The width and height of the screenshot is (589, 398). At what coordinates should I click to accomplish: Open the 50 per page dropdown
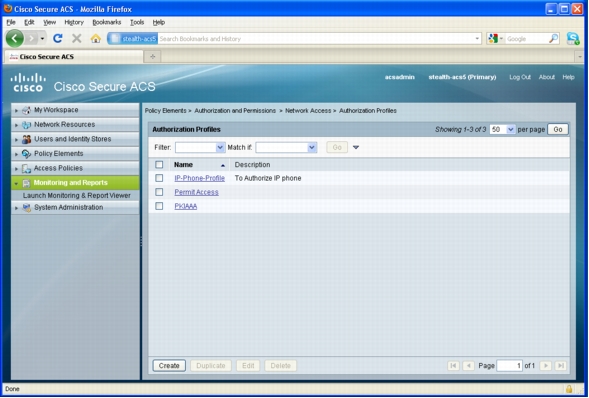click(x=502, y=130)
